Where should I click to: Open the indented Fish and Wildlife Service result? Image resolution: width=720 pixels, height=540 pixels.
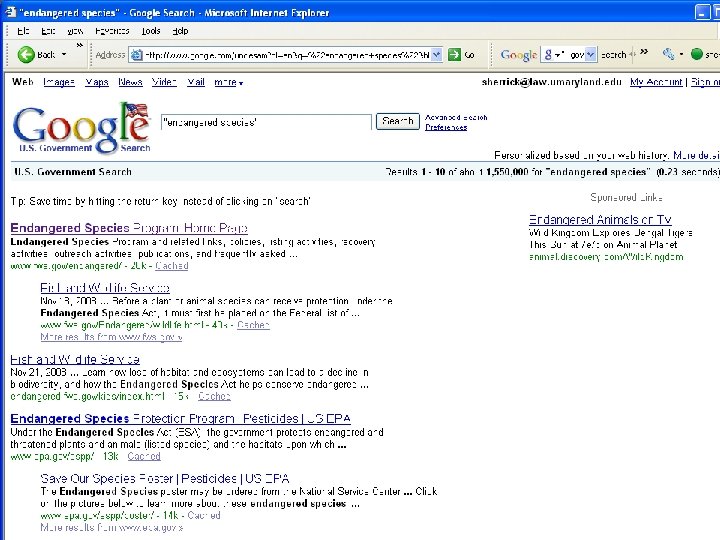pyautogui.click(x=105, y=287)
